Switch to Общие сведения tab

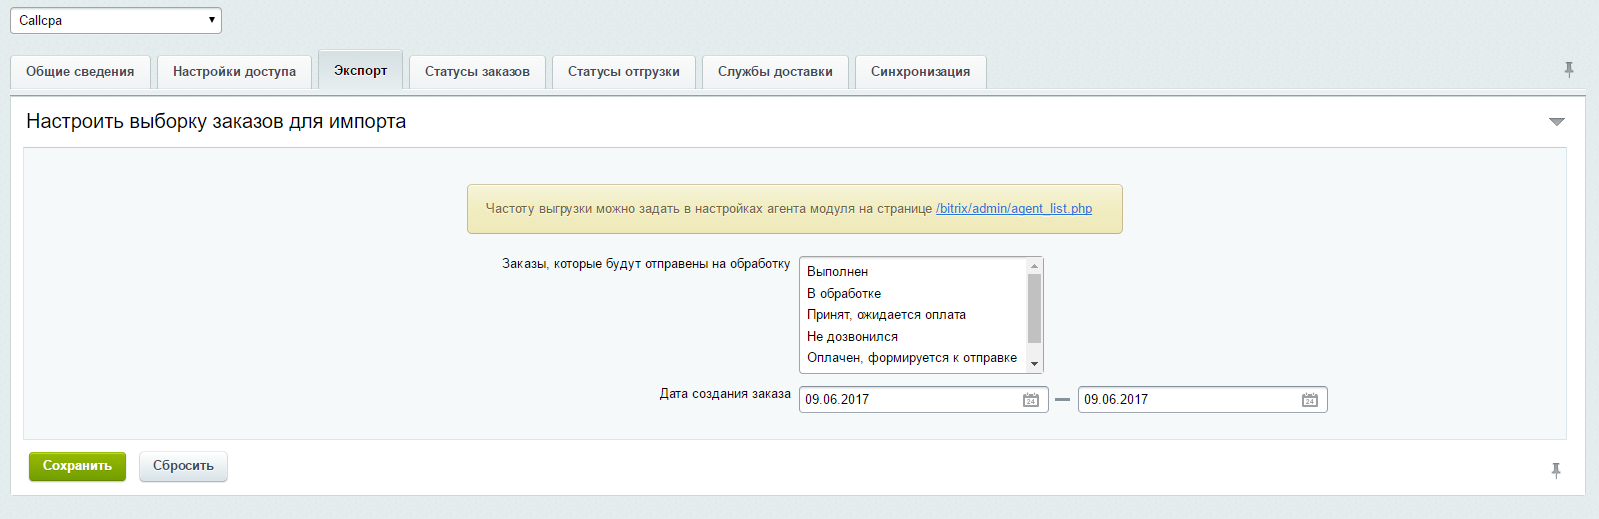(80, 72)
